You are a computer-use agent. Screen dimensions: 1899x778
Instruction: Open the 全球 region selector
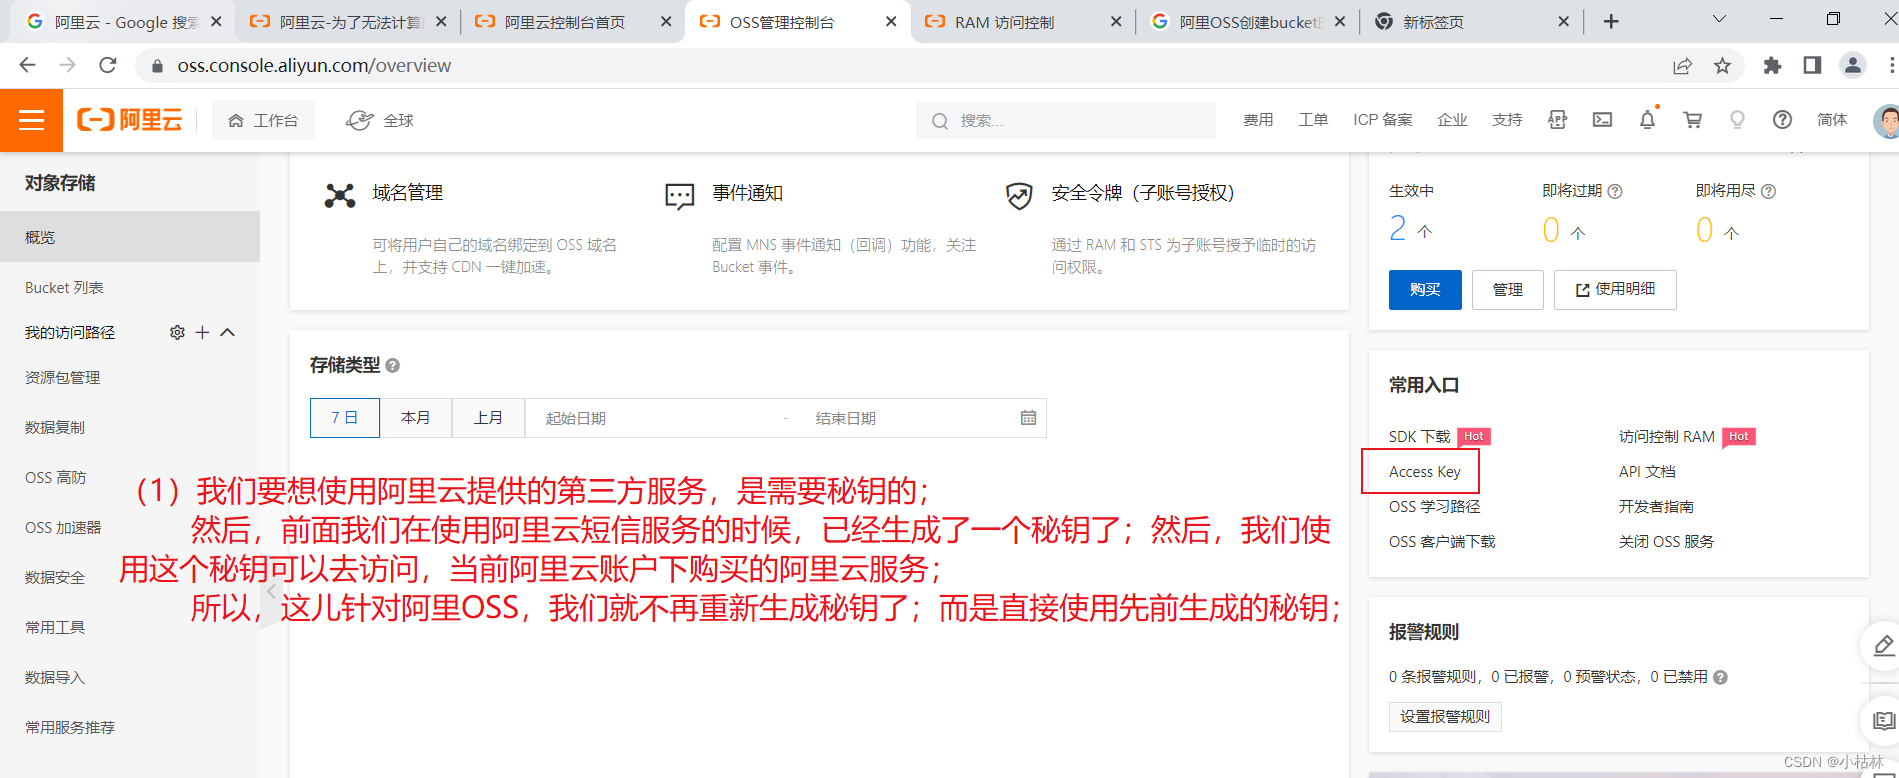pyautogui.click(x=380, y=120)
